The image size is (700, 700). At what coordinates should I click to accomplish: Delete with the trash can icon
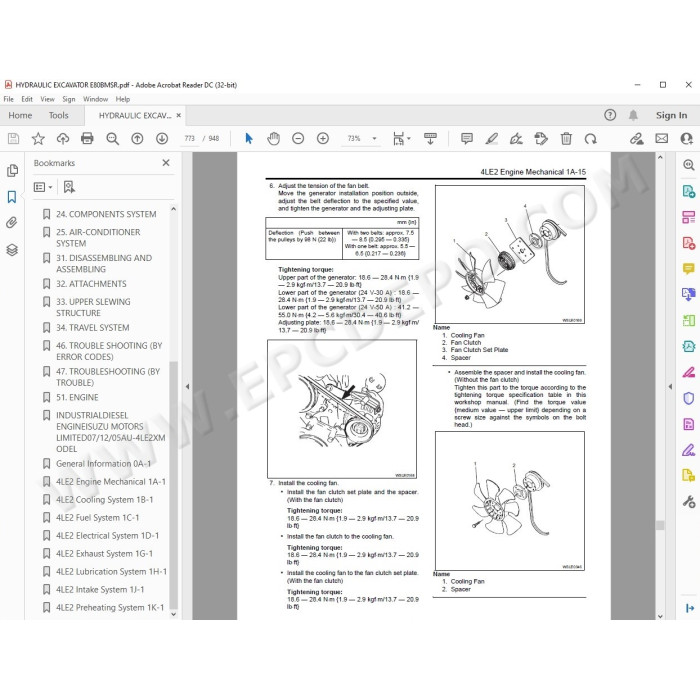click(x=566, y=139)
